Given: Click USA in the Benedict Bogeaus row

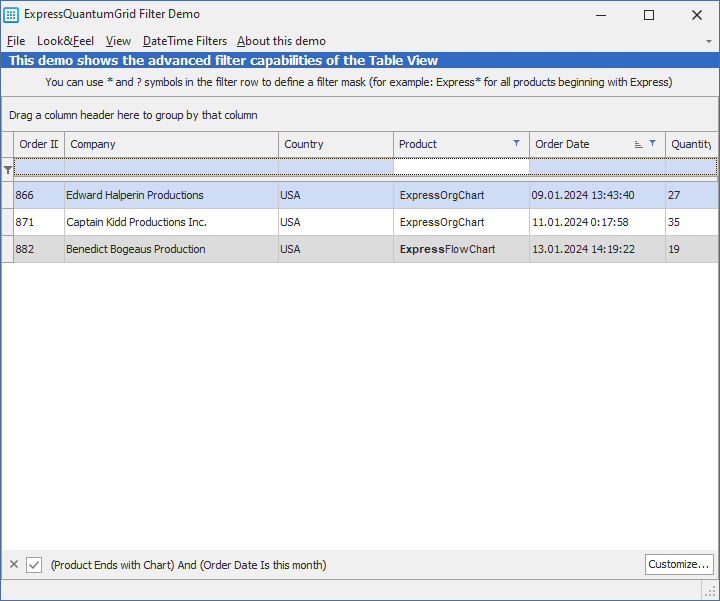Looking at the screenshot, I should 336,249.
